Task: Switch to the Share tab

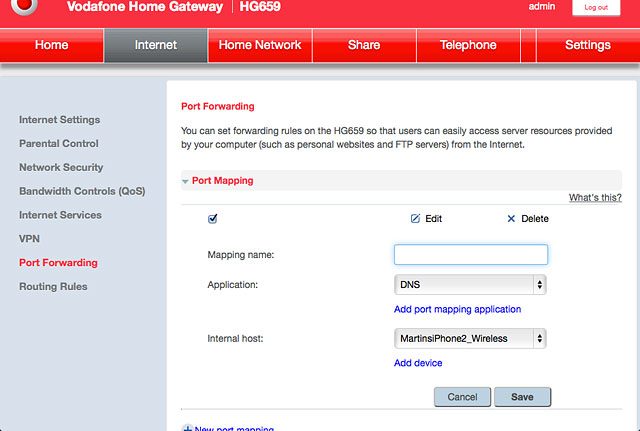Action: 364,45
